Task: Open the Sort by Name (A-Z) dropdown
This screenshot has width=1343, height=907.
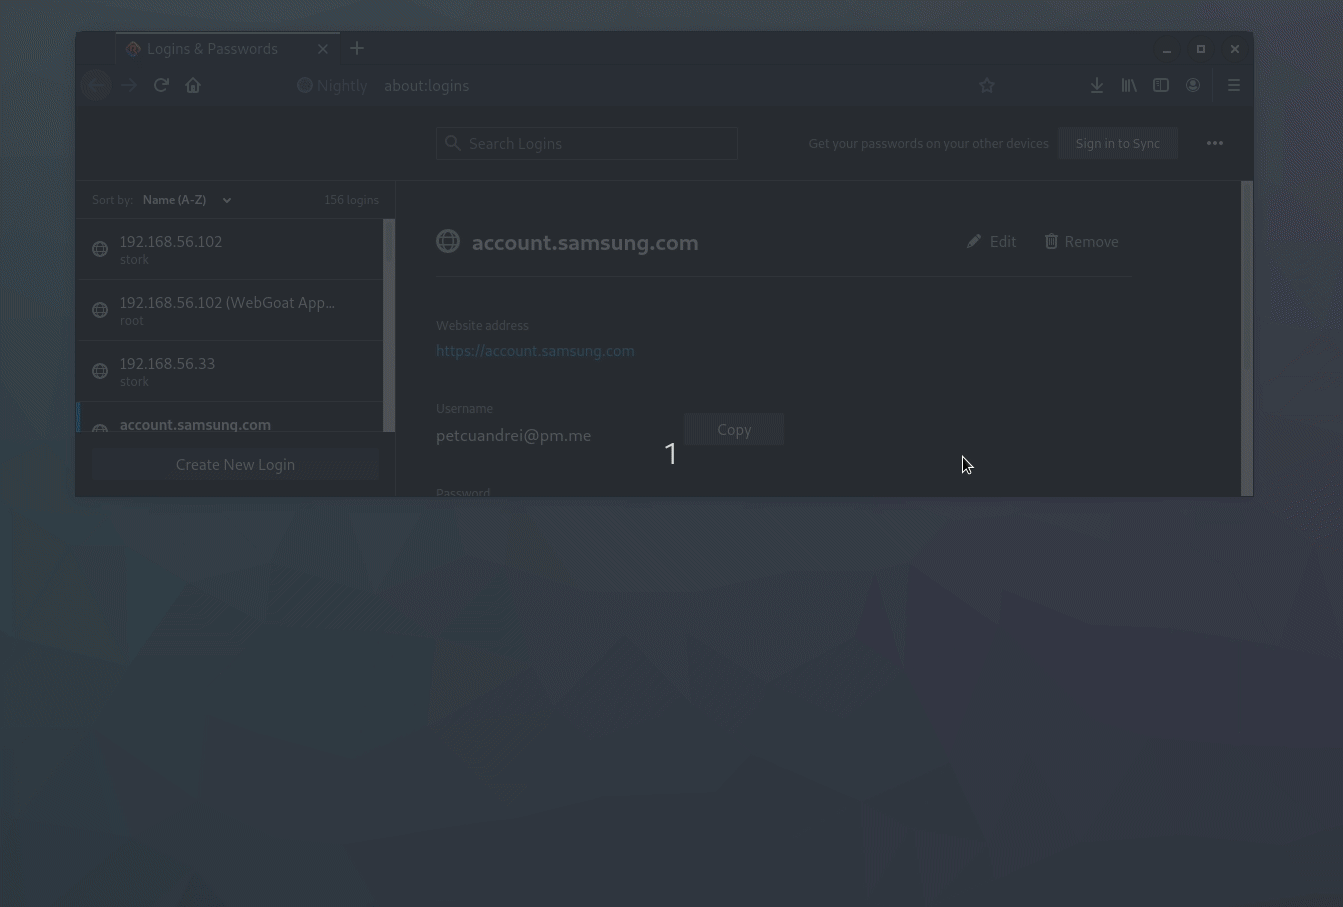Action: coord(187,200)
